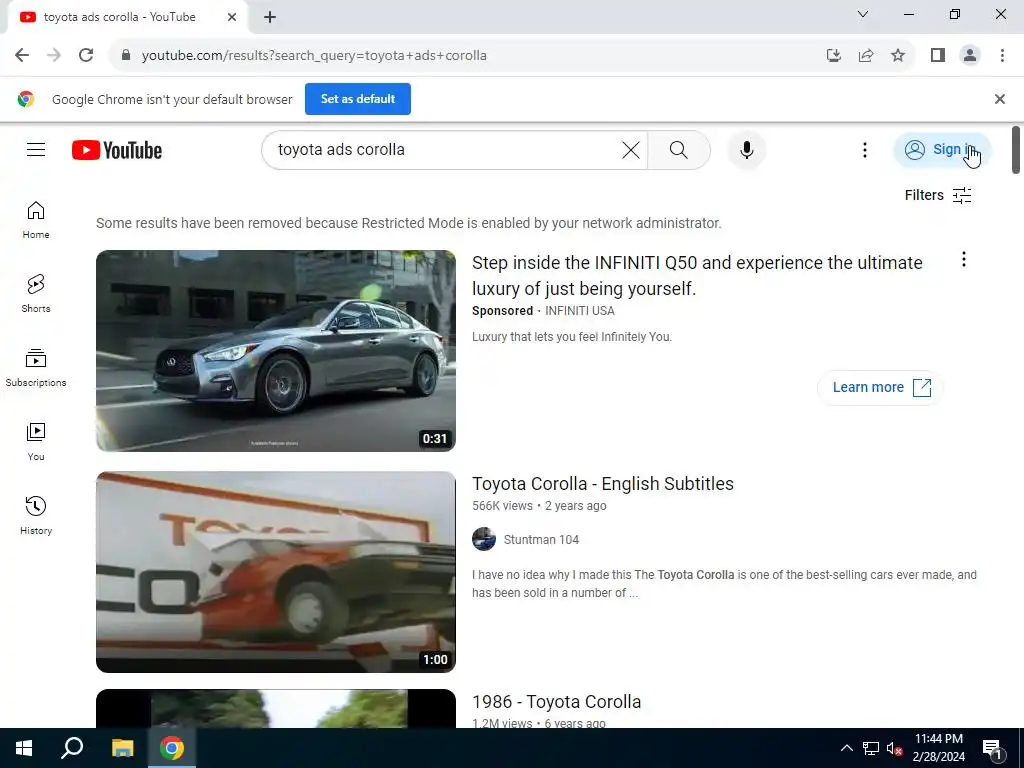
Task: Click Learn more on the INFINITI ad
Action: tap(880, 387)
